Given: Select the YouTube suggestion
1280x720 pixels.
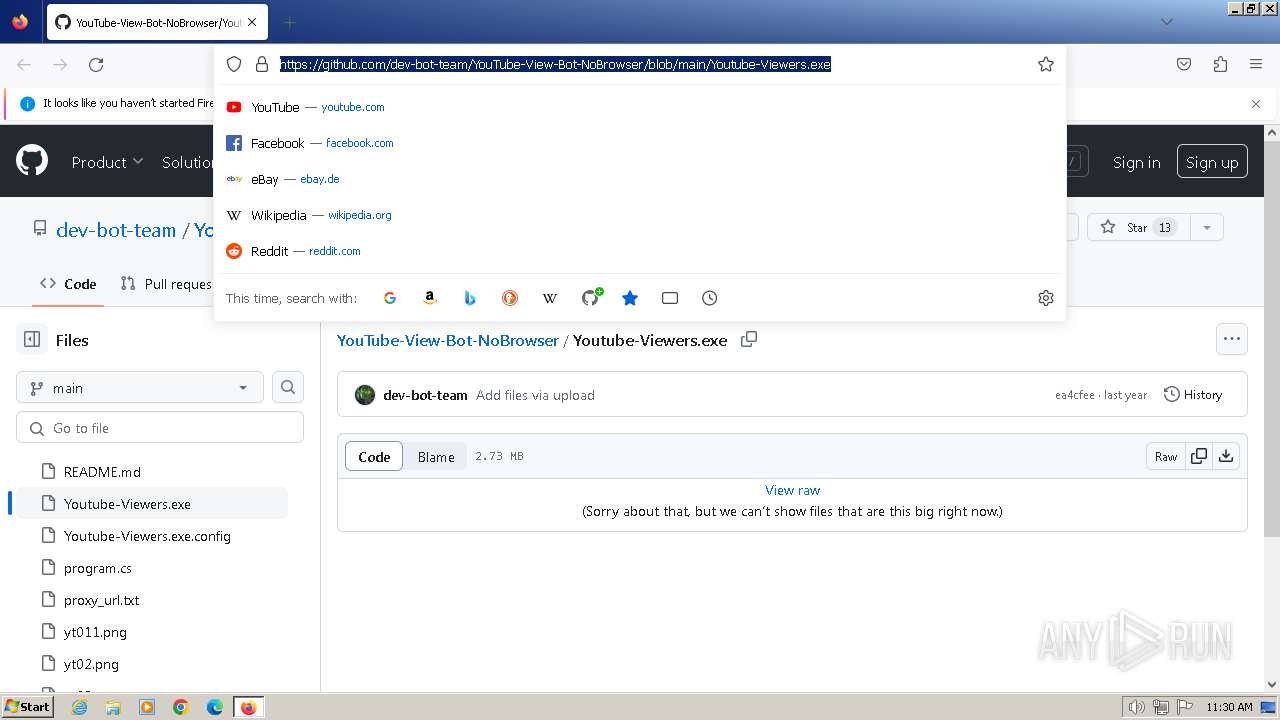Looking at the screenshot, I should coord(640,107).
